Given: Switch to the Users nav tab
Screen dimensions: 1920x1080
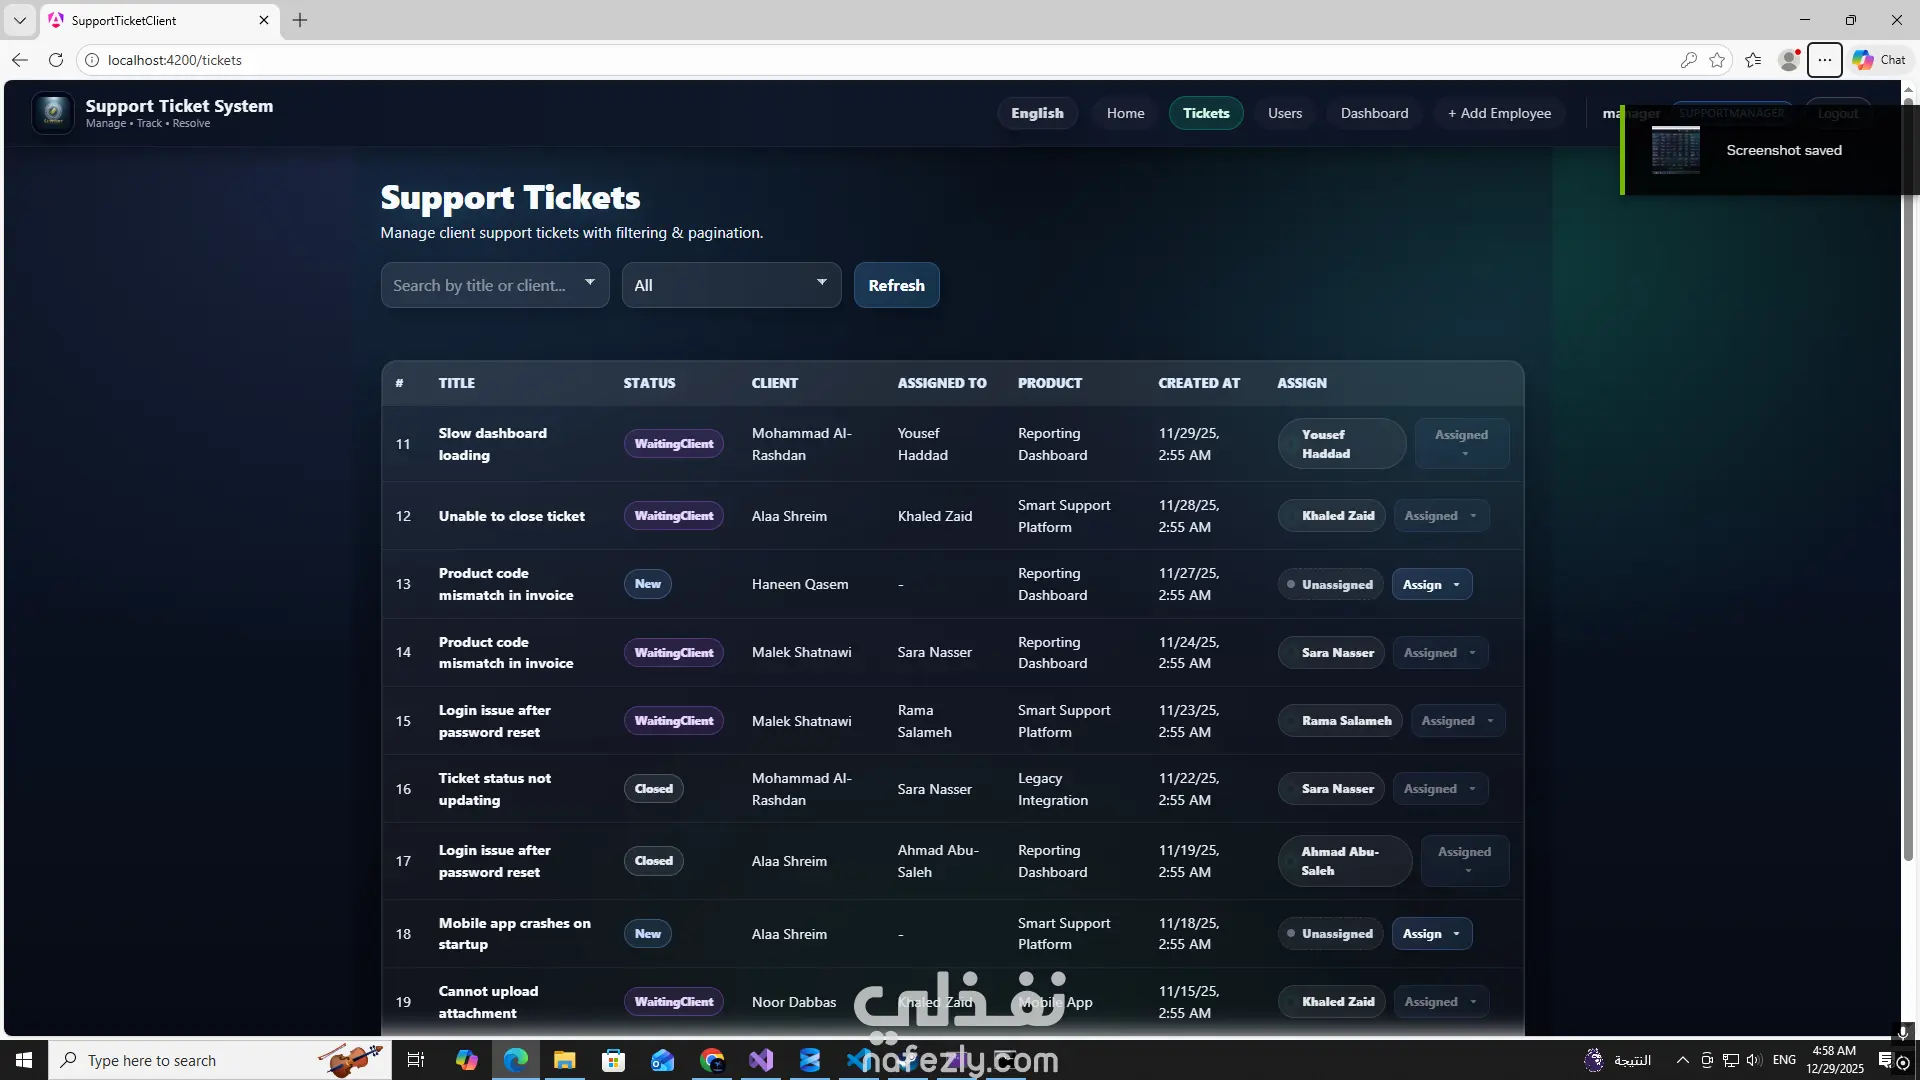Looking at the screenshot, I should tap(1284, 113).
